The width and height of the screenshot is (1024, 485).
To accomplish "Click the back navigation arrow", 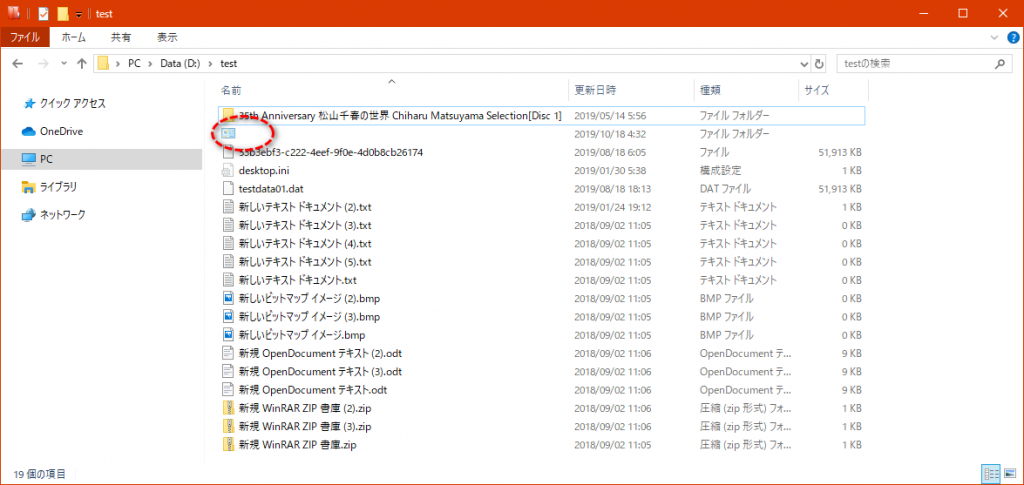I will click(19, 64).
